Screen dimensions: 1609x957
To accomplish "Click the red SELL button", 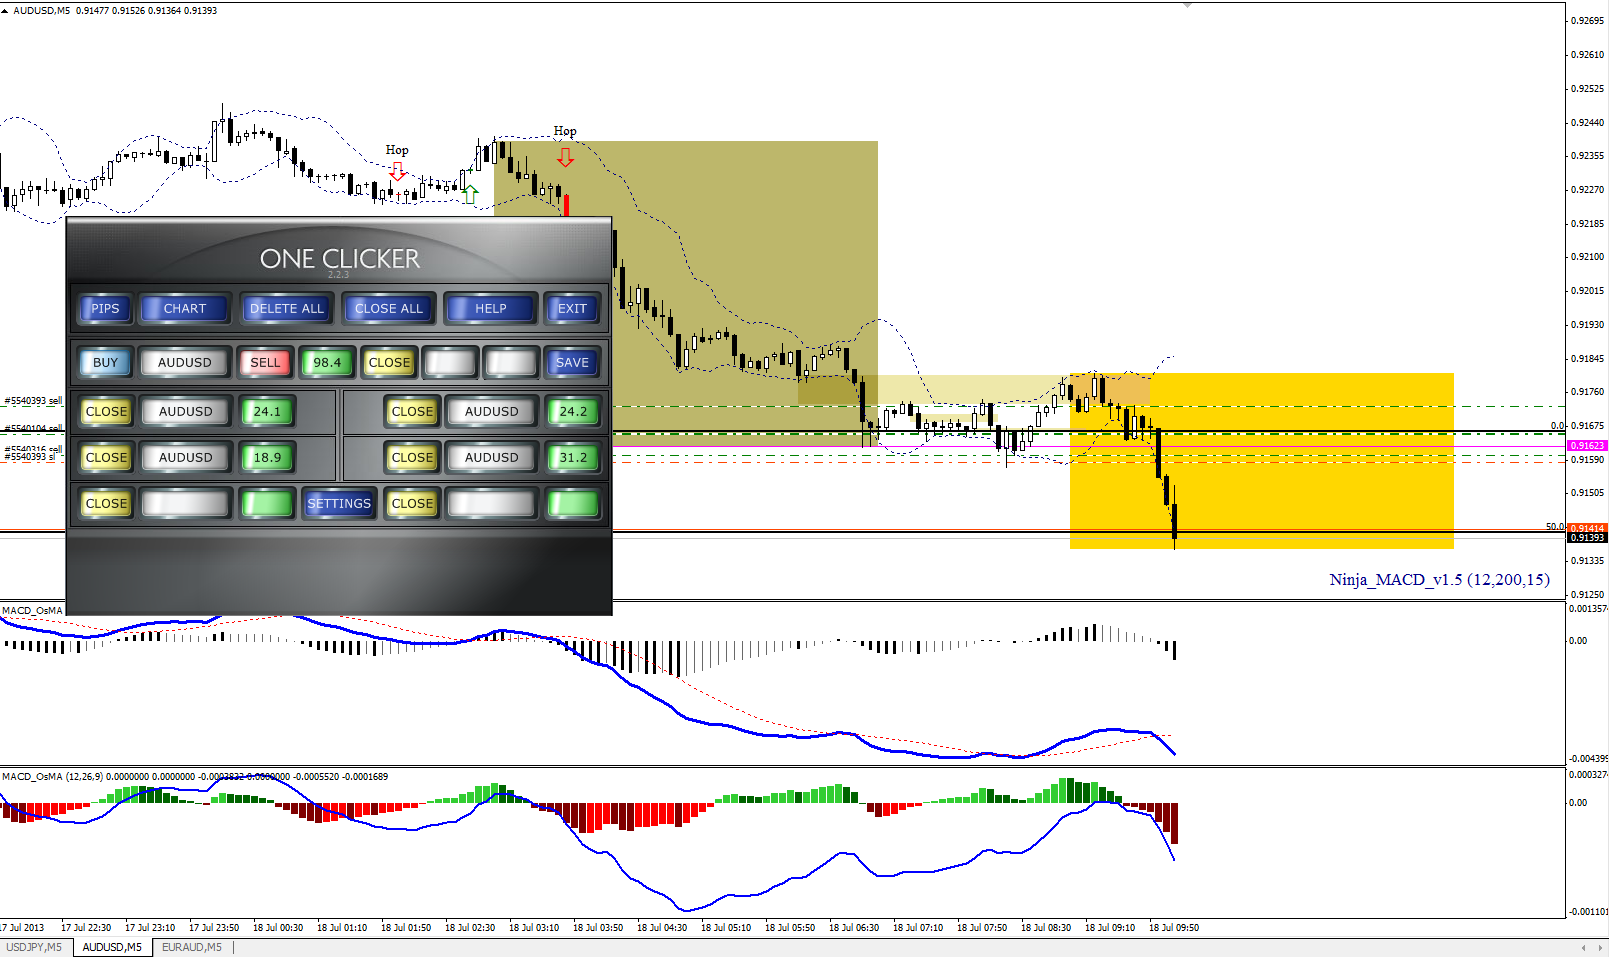I will [x=266, y=363].
